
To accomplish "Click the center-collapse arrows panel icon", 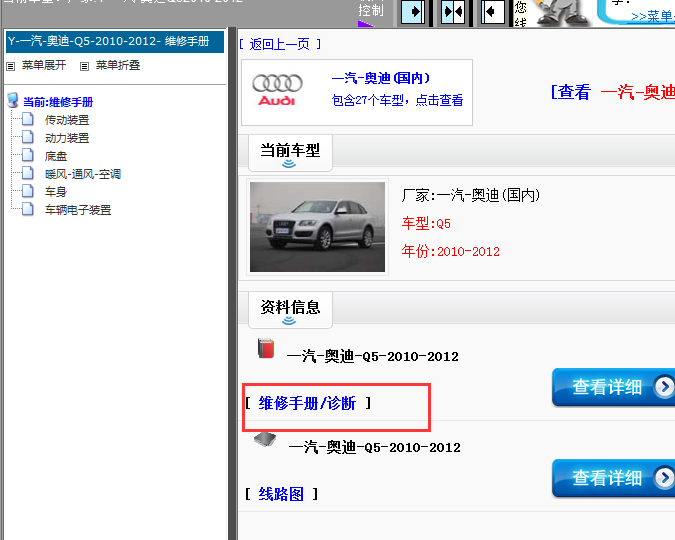I will pyautogui.click(x=453, y=12).
